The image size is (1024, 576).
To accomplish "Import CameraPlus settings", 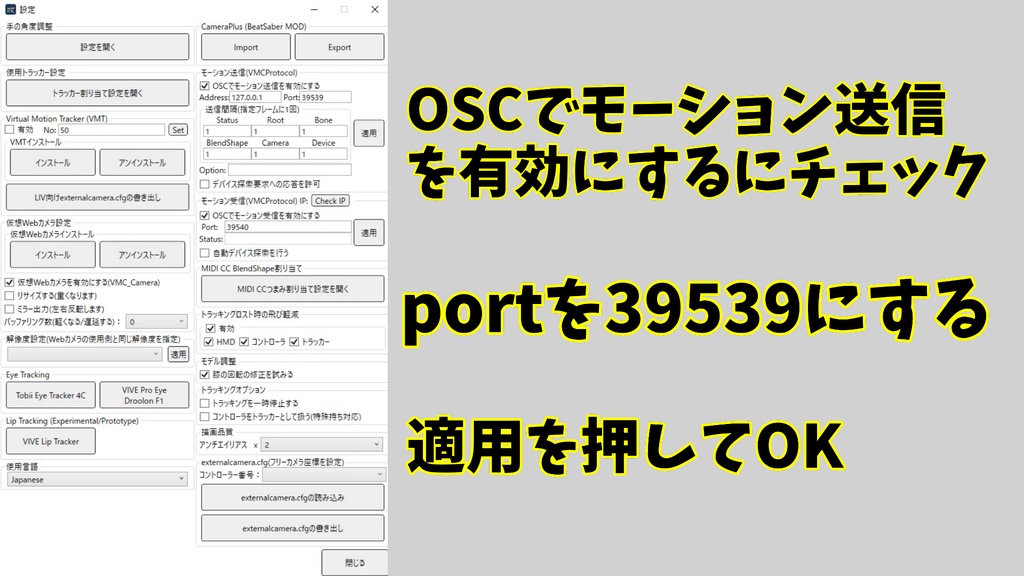I will pyautogui.click(x=246, y=47).
